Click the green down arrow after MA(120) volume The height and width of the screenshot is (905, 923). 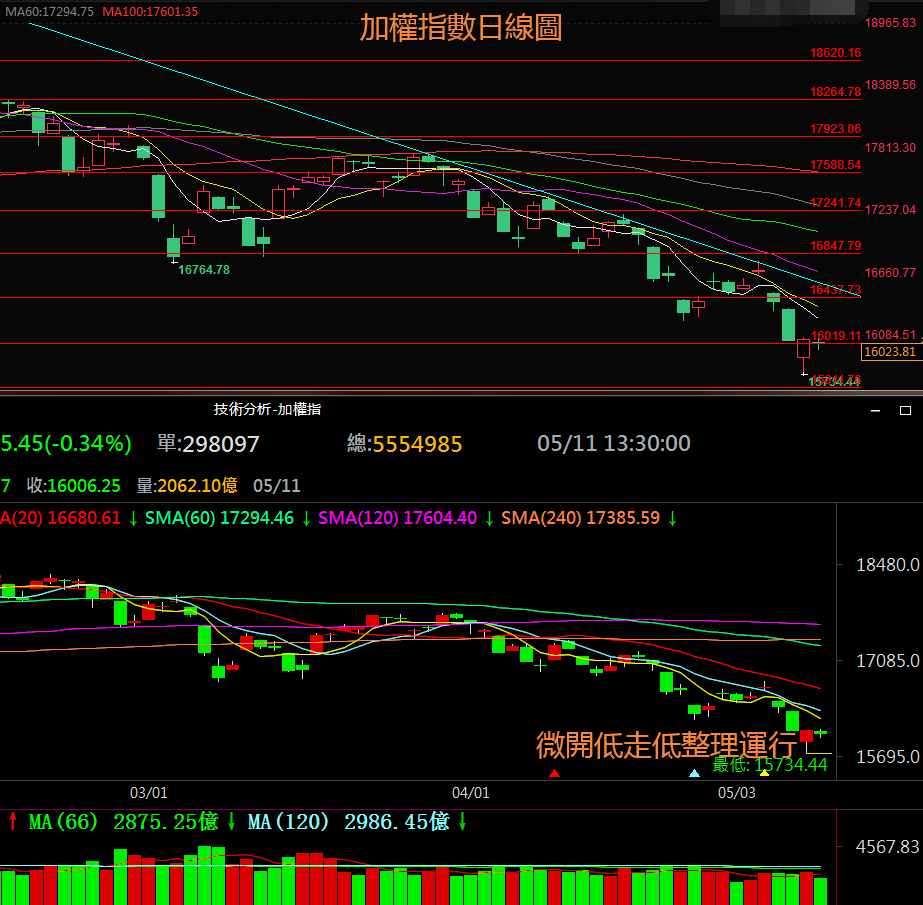[x=464, y=822]
